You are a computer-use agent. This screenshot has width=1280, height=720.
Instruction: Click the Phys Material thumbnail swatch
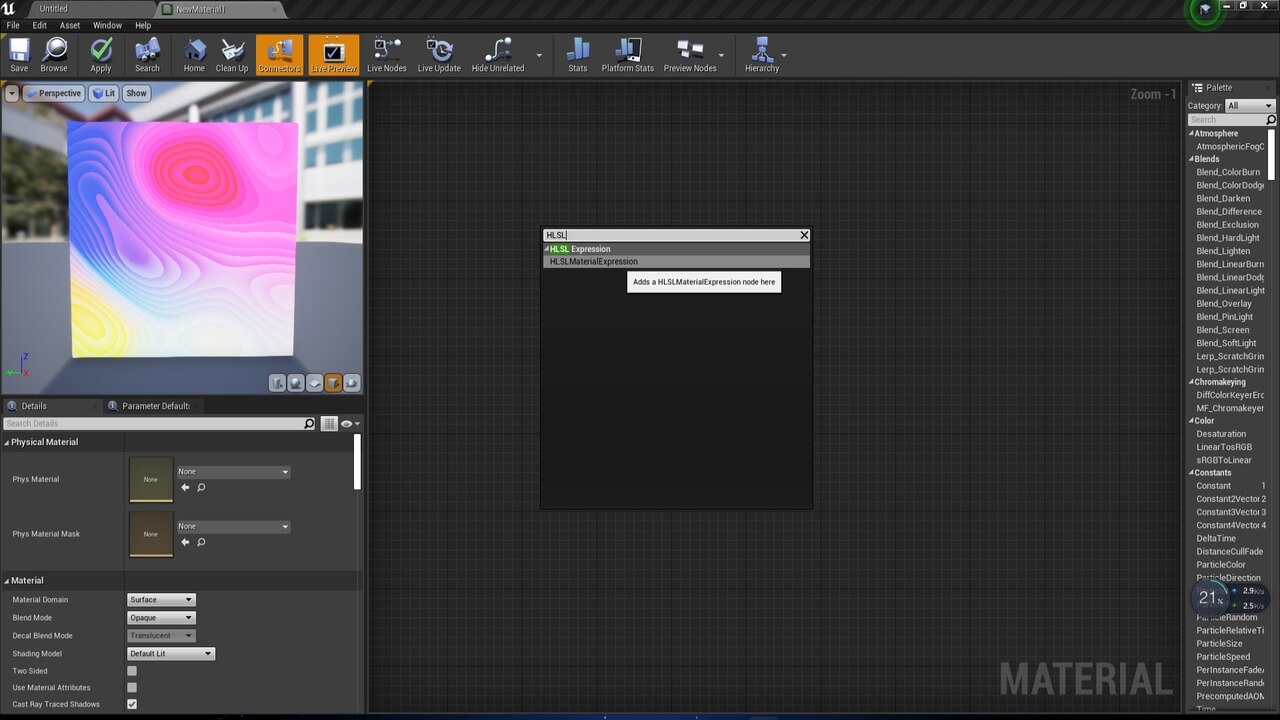151,480
